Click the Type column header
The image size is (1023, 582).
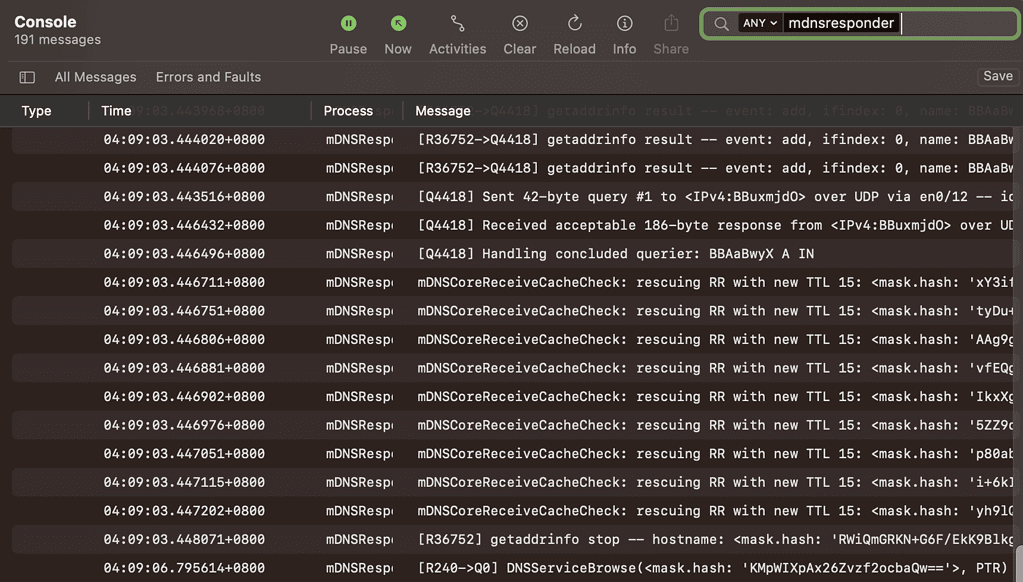coord(36,111)
